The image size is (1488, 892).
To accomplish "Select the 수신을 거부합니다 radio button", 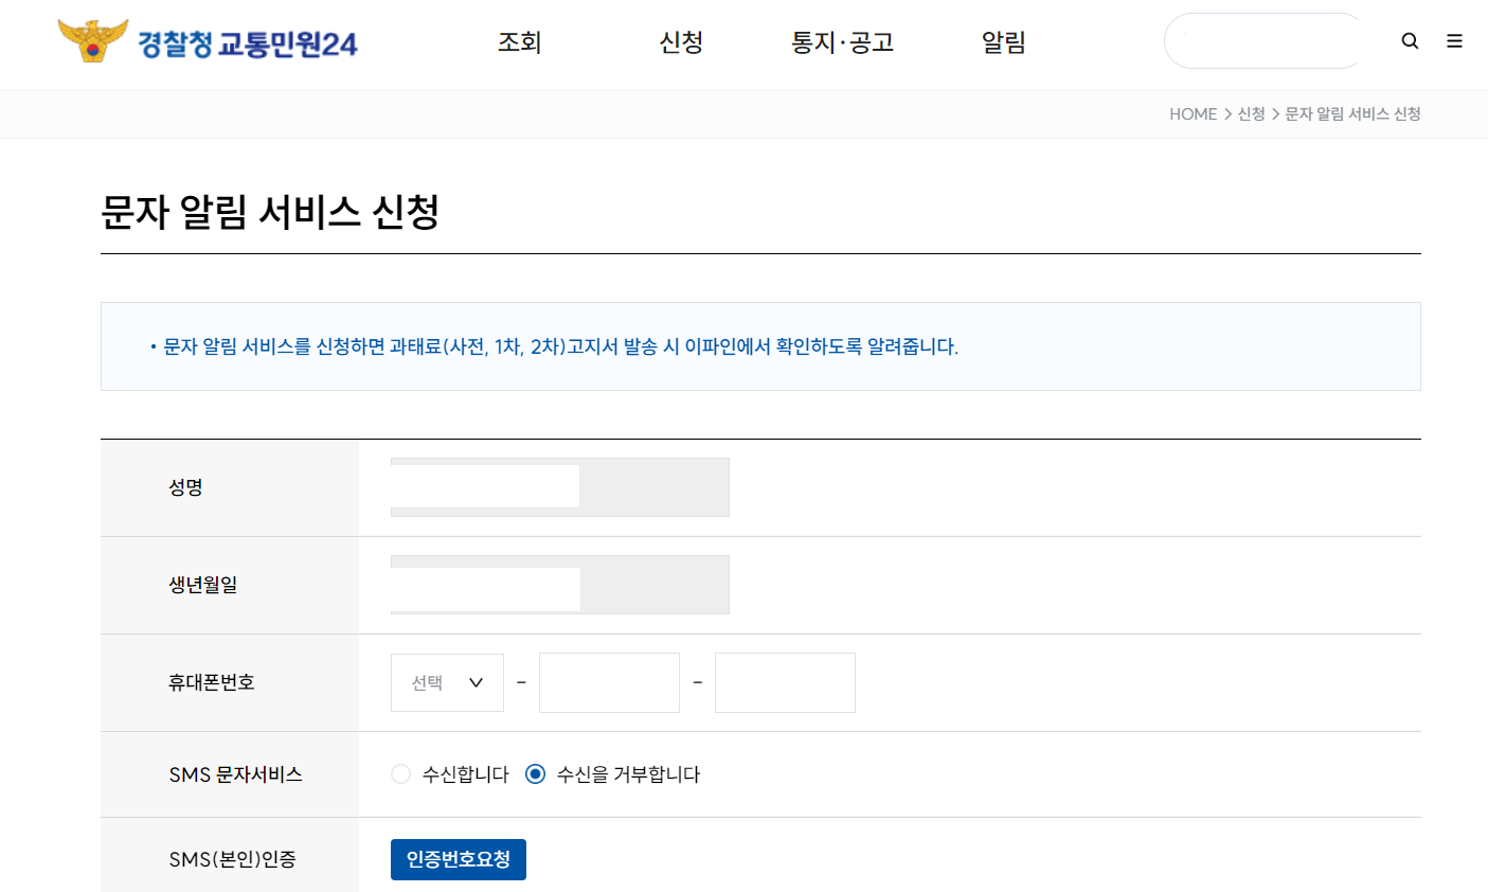I will 538,774.
